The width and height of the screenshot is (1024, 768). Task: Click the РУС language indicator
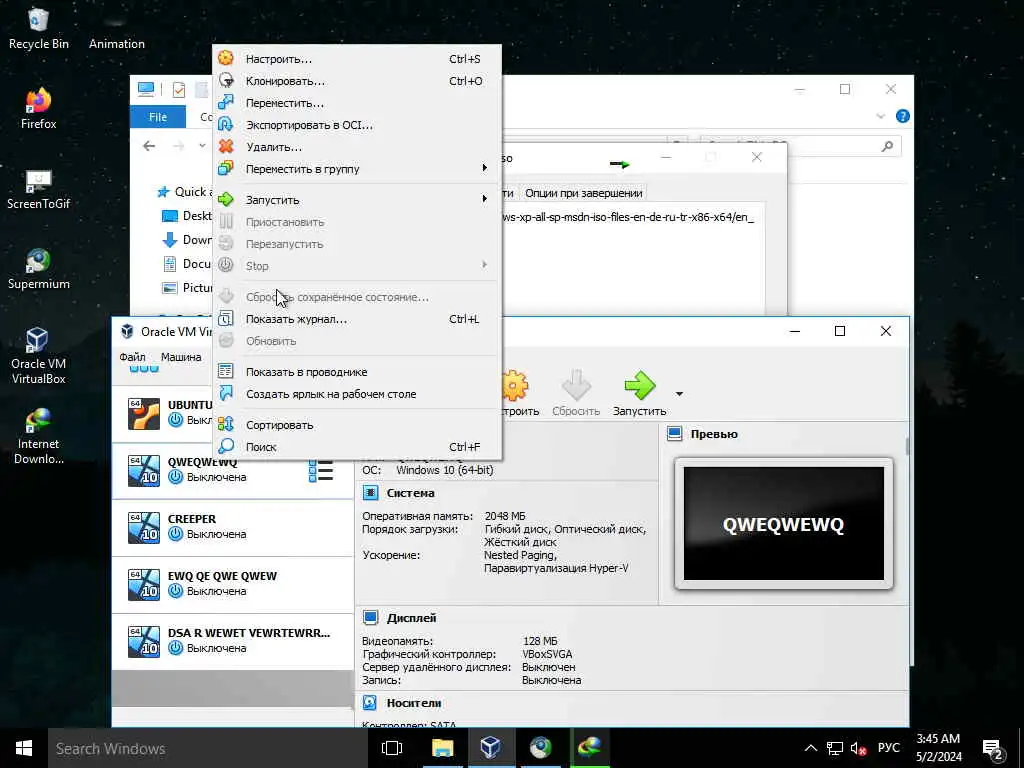888,748
